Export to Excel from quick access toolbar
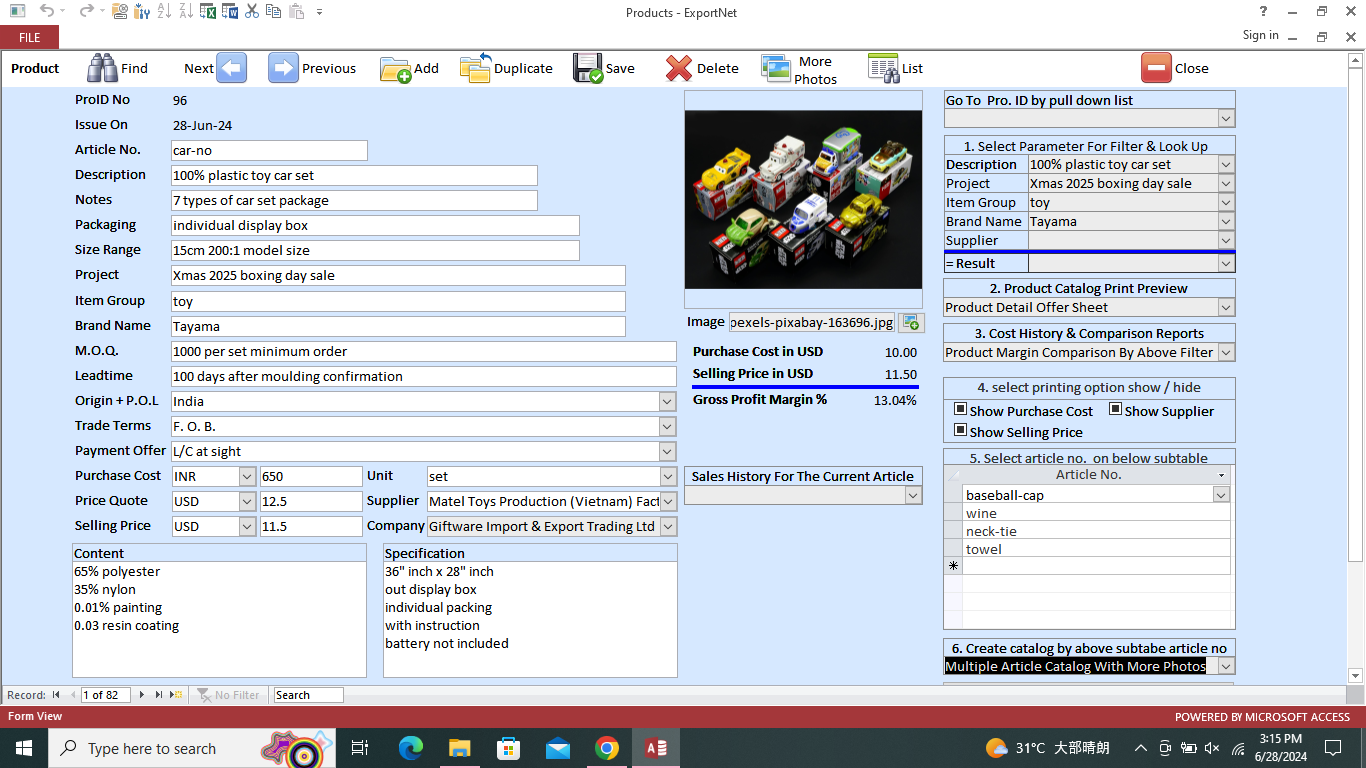1366x768 pixels. (208, 12)
